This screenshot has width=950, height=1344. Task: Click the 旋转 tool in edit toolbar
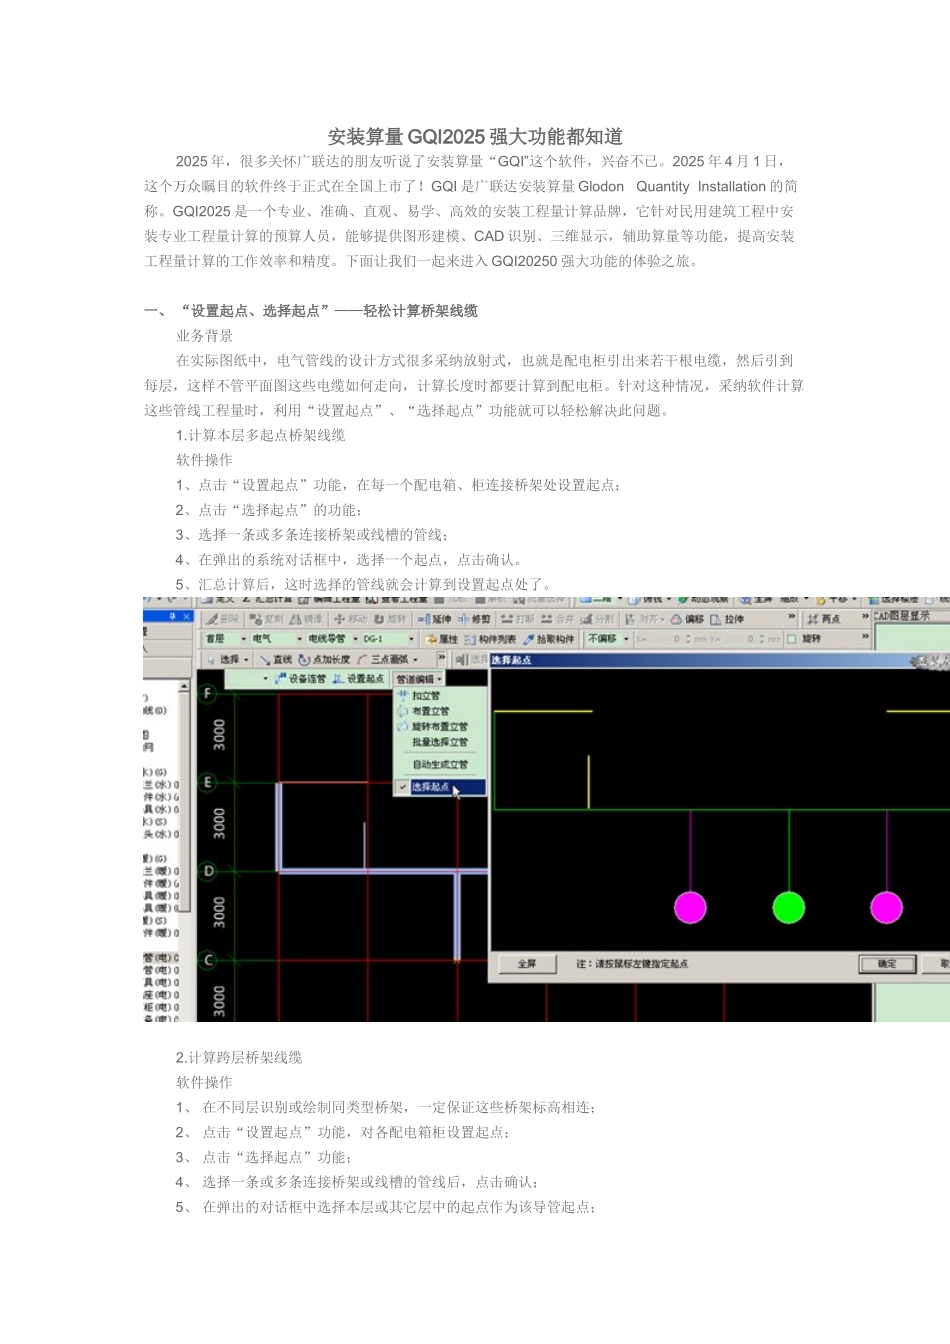pyautogui.click(x=390, y=619)
